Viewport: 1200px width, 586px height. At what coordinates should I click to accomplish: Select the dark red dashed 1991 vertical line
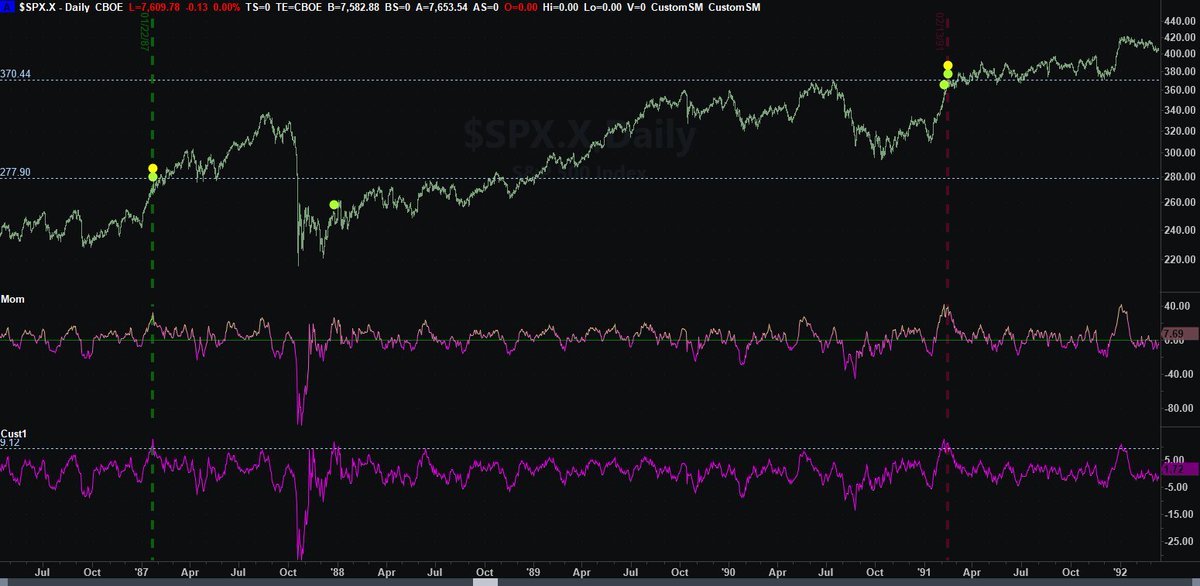(947, 290)
